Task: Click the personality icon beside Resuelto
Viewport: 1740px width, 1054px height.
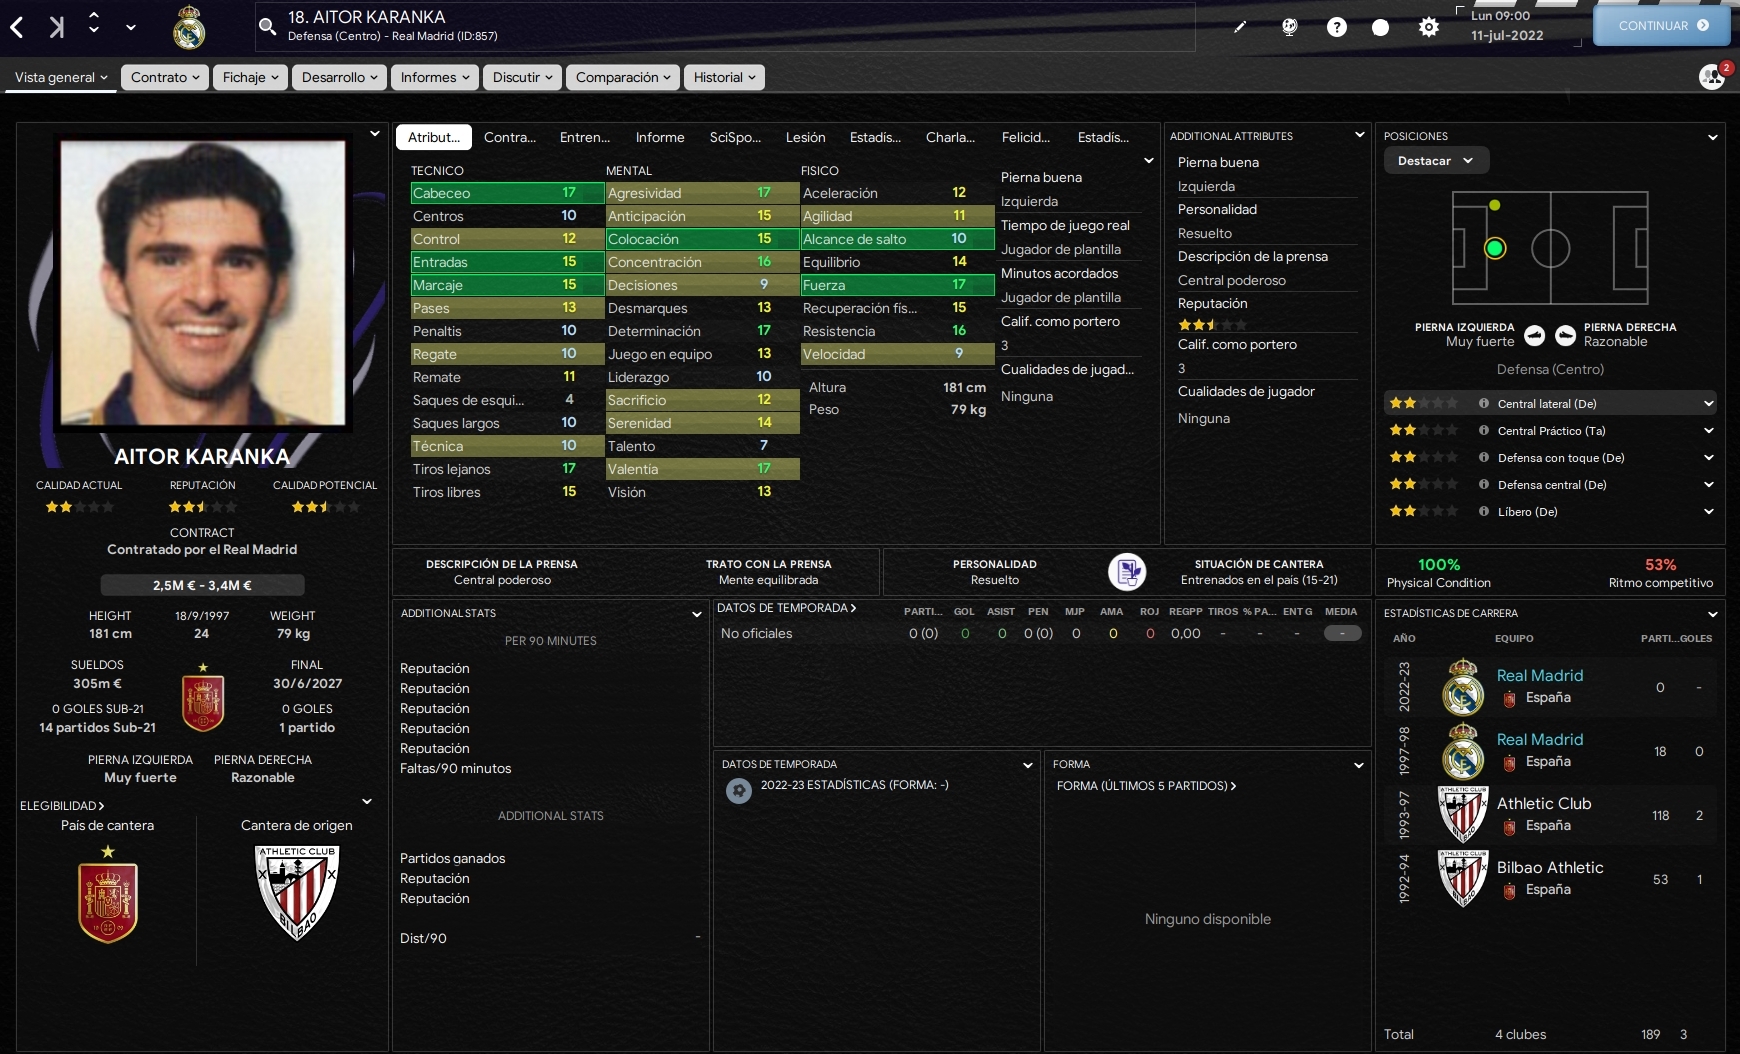Action: [1127, 572]
